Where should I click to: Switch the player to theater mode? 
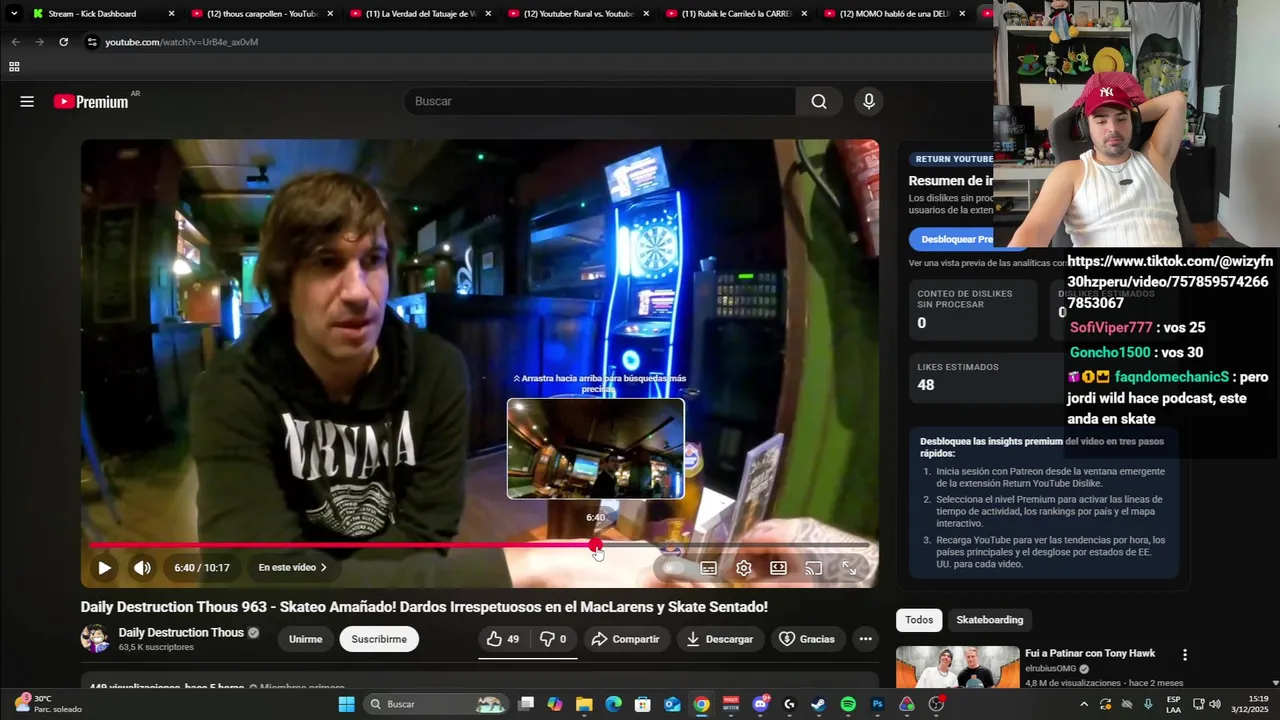(x=778, y=568)
